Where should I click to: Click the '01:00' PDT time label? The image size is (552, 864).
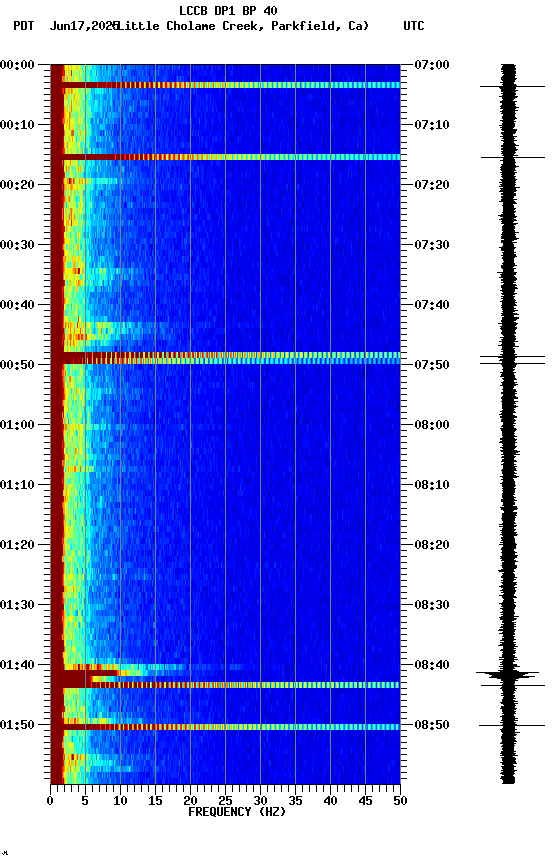tap(17, 425)
